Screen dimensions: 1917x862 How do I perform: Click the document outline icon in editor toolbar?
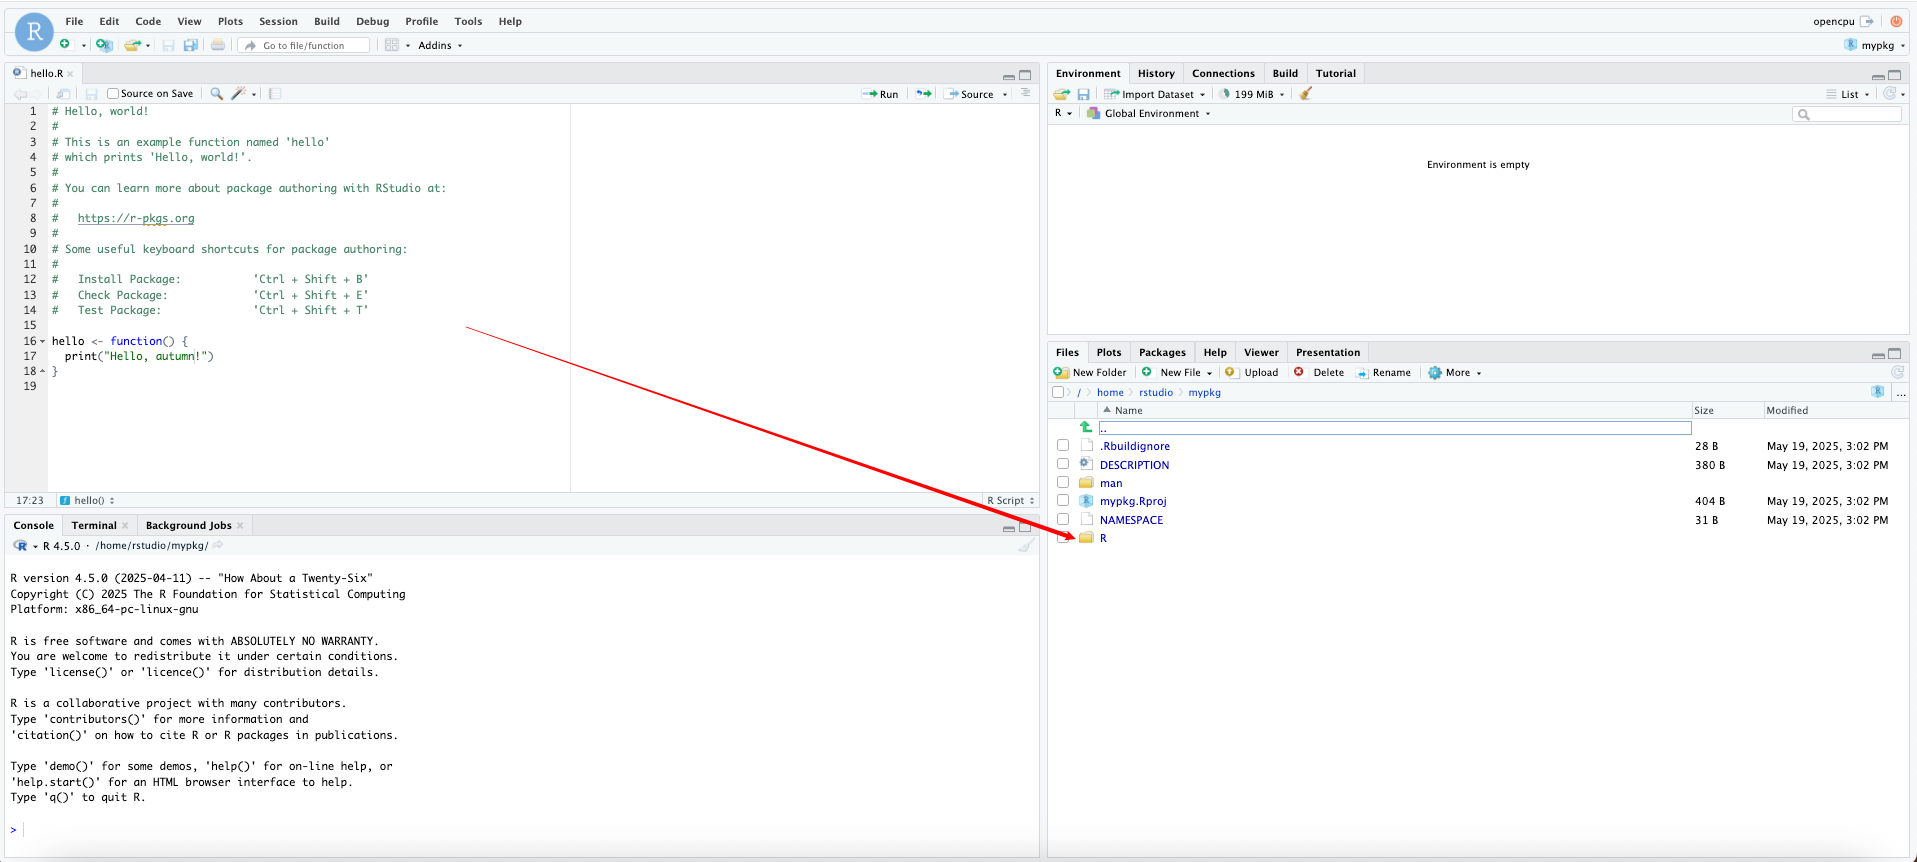tap(1026, 93)
